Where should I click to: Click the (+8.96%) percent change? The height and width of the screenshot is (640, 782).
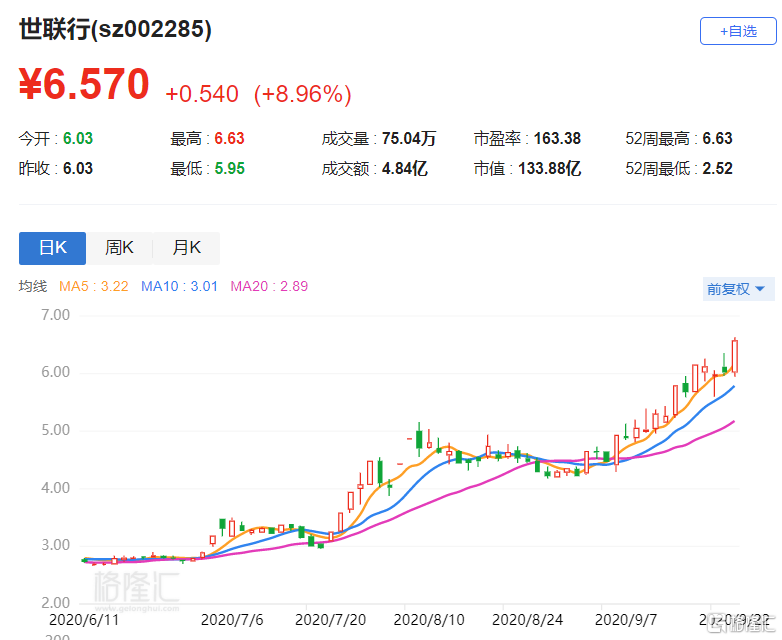tap(302, 94)
